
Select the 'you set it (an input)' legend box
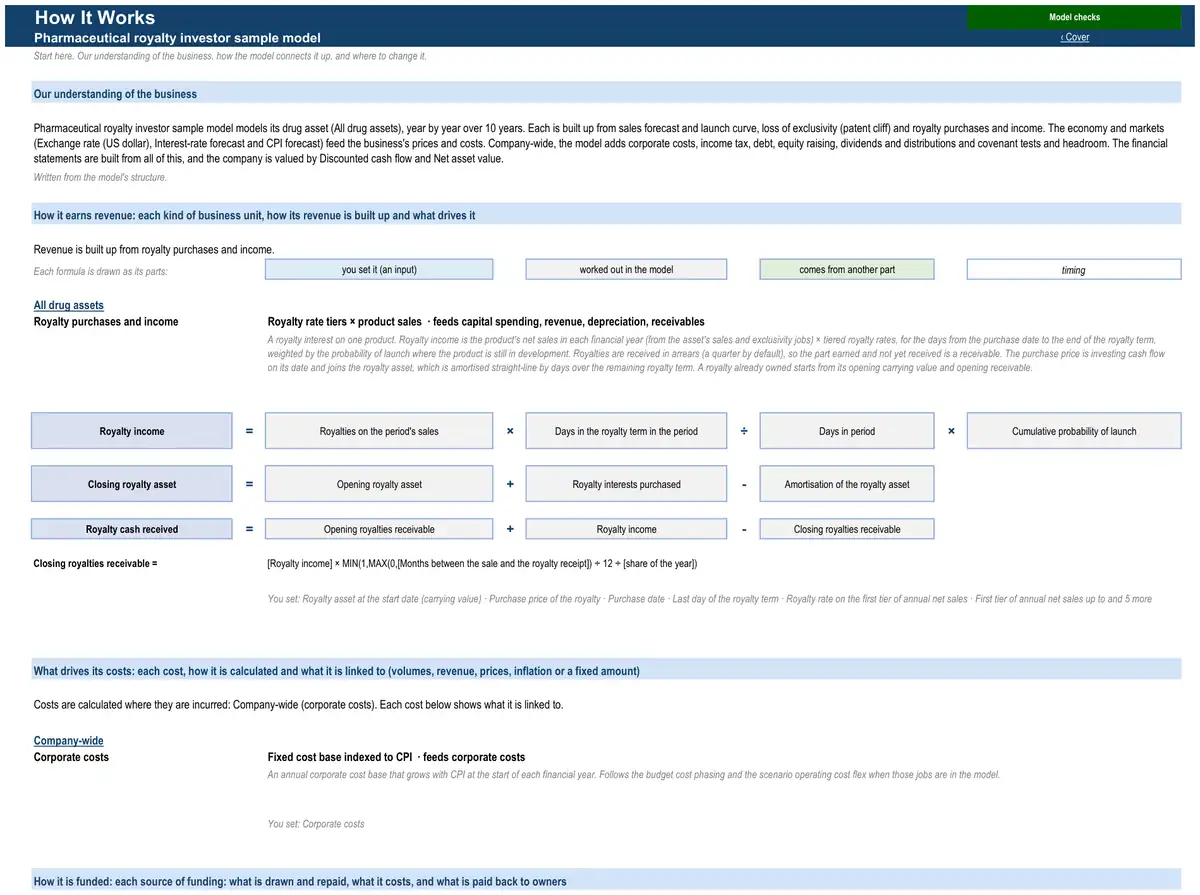coord(379,269)
